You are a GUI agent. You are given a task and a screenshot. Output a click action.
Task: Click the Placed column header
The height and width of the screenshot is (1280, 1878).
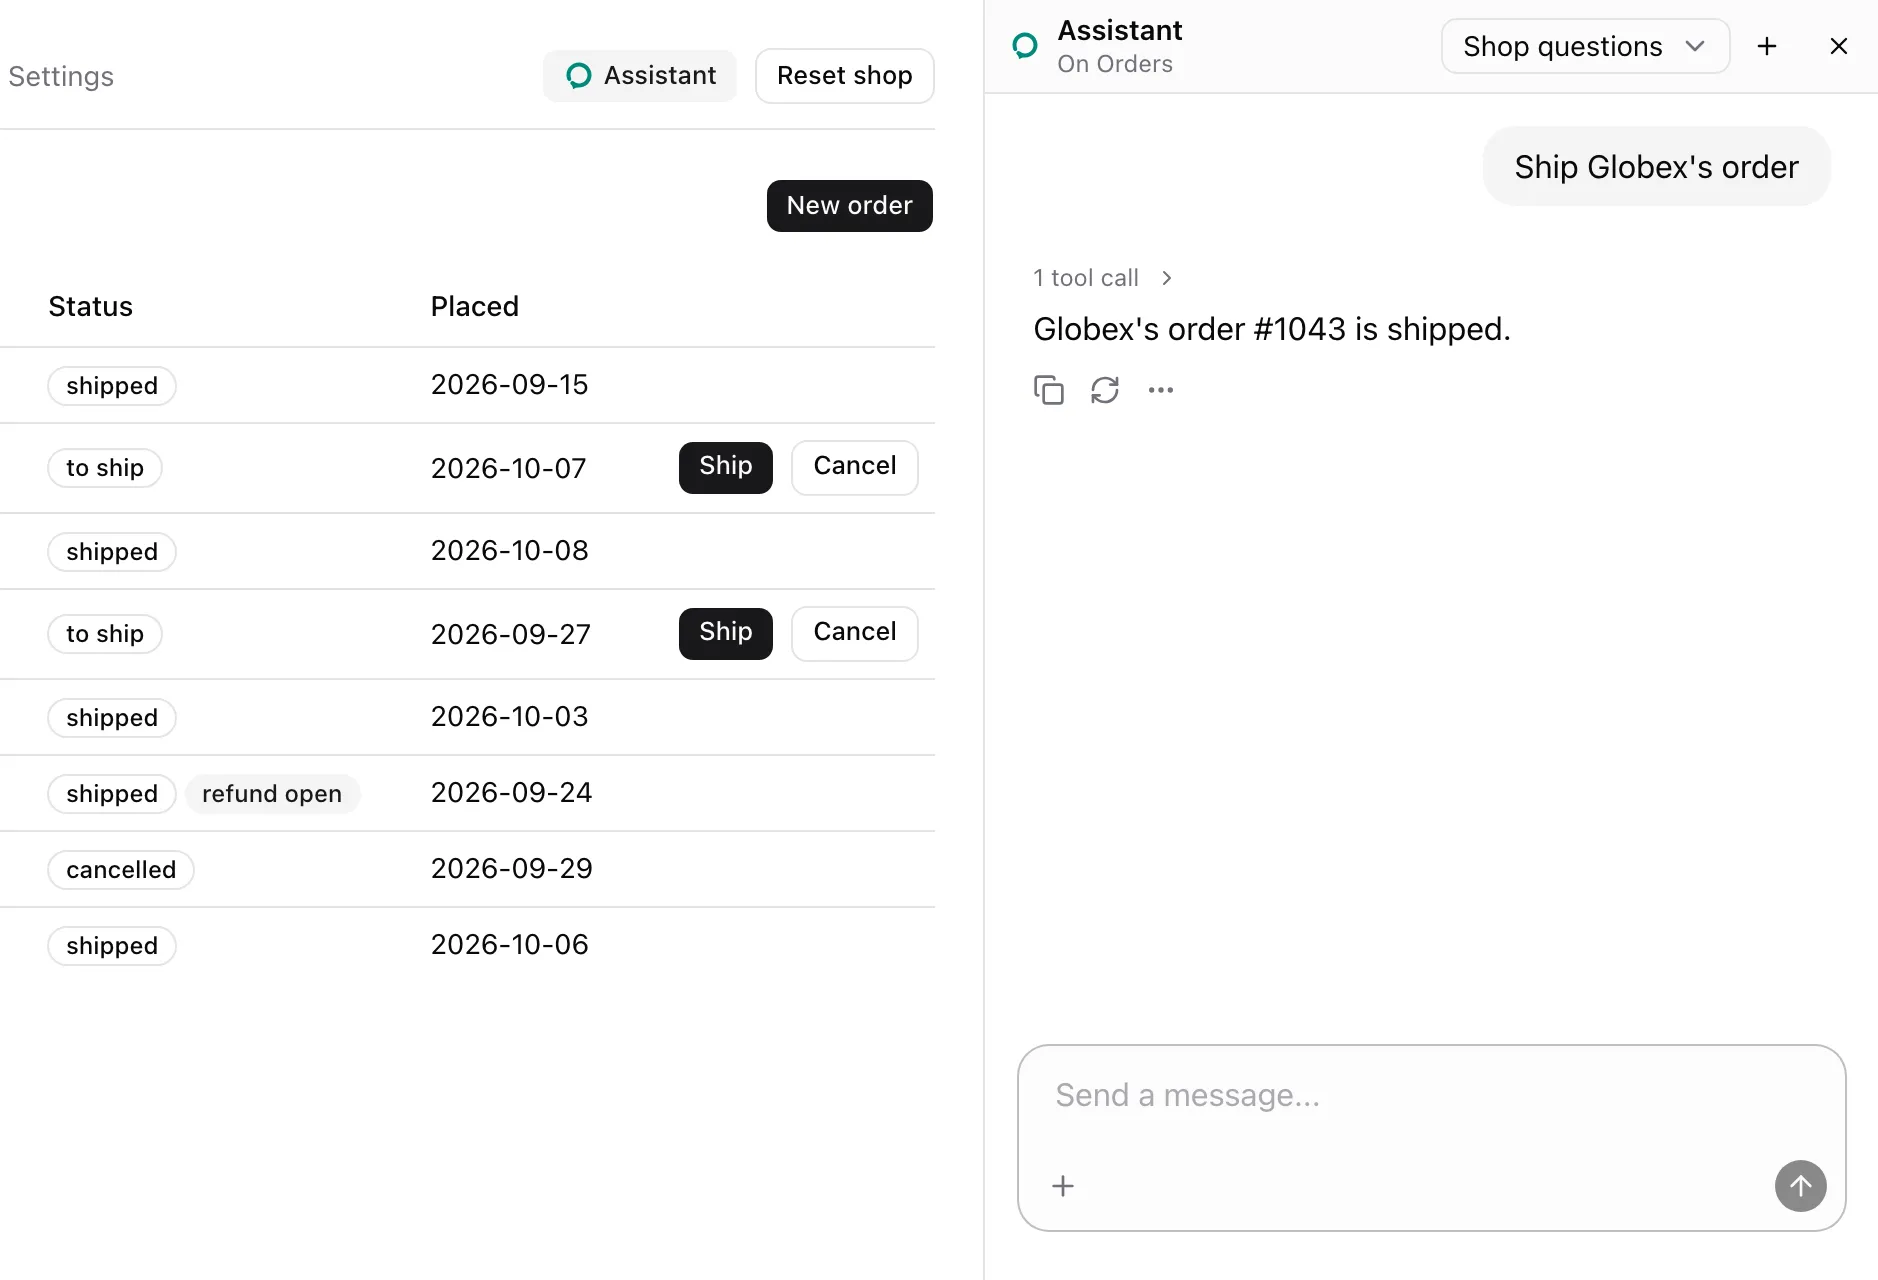click(x=475, y=306)
